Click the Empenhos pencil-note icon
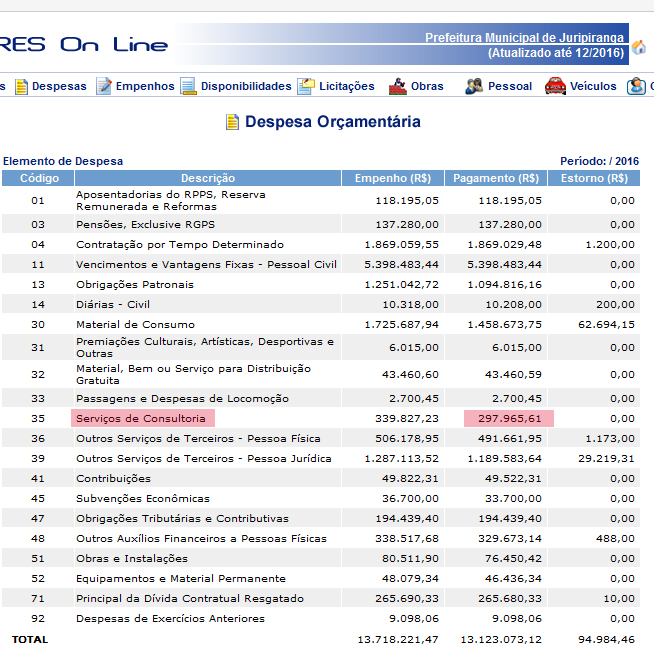 pyautogui.click(x=103, y=86)
